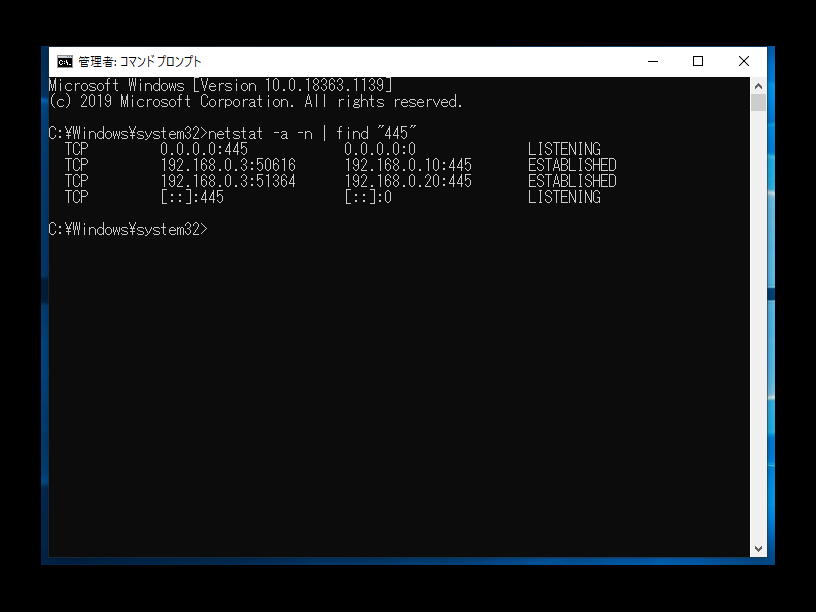Click ESTABLISHED state in 192.168.0.10 row
Screen dimensions: 816x612
(x=572, y=165)
